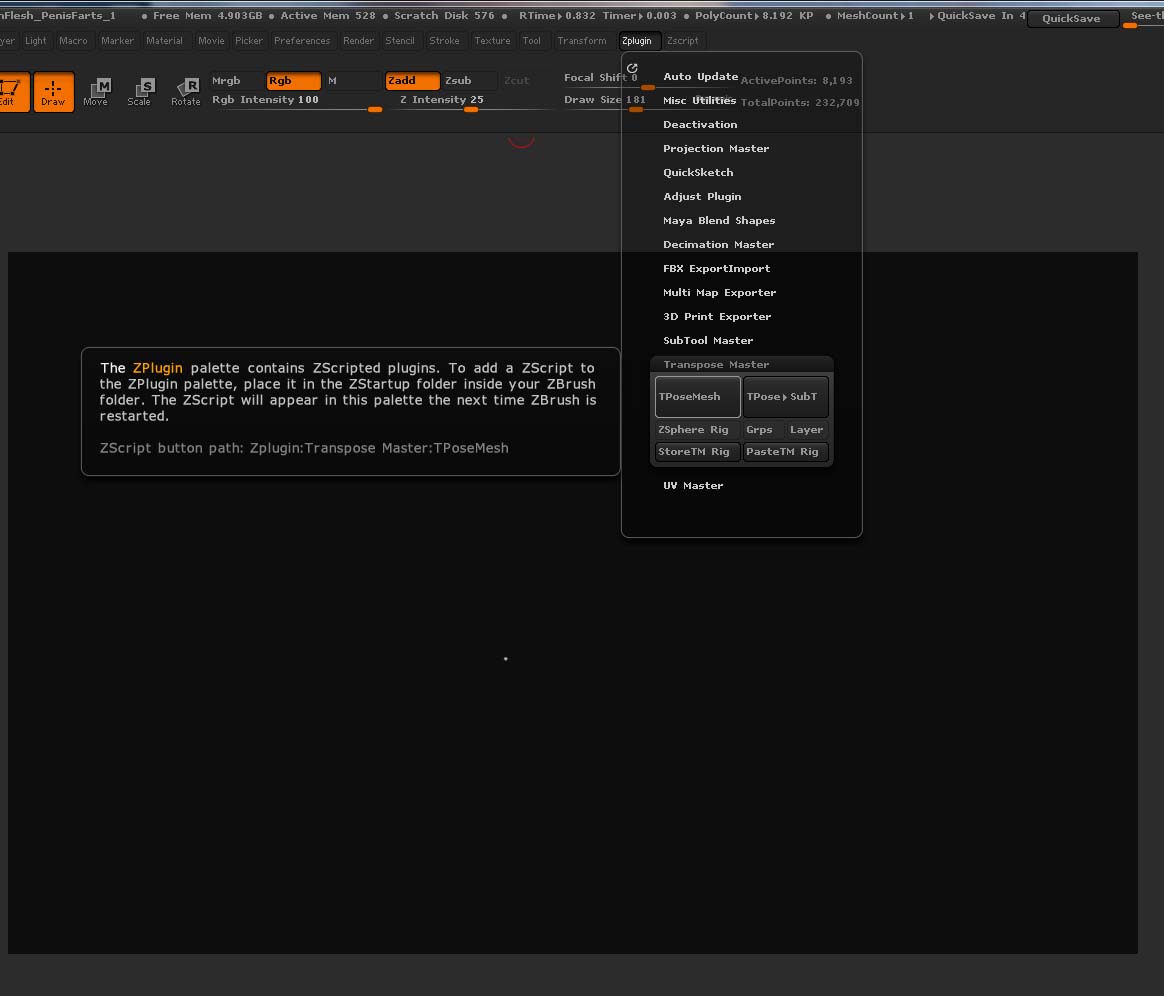The height and width of the screenshot is (996, 1164).
Task: Toggle the Rgb color mode
Action: click(x=292, y=81)
